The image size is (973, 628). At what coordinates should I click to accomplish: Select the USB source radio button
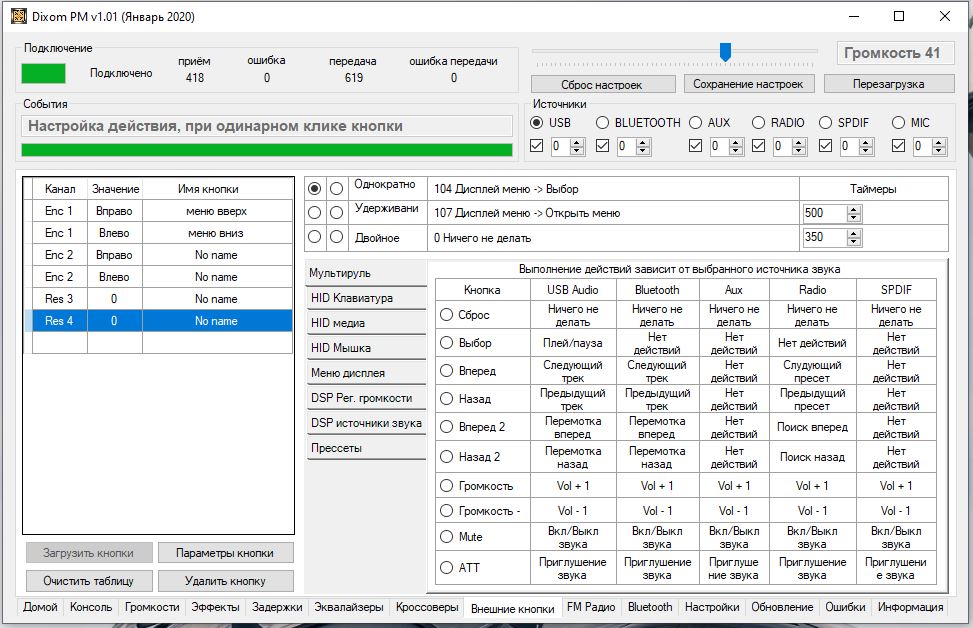point(537,123)
